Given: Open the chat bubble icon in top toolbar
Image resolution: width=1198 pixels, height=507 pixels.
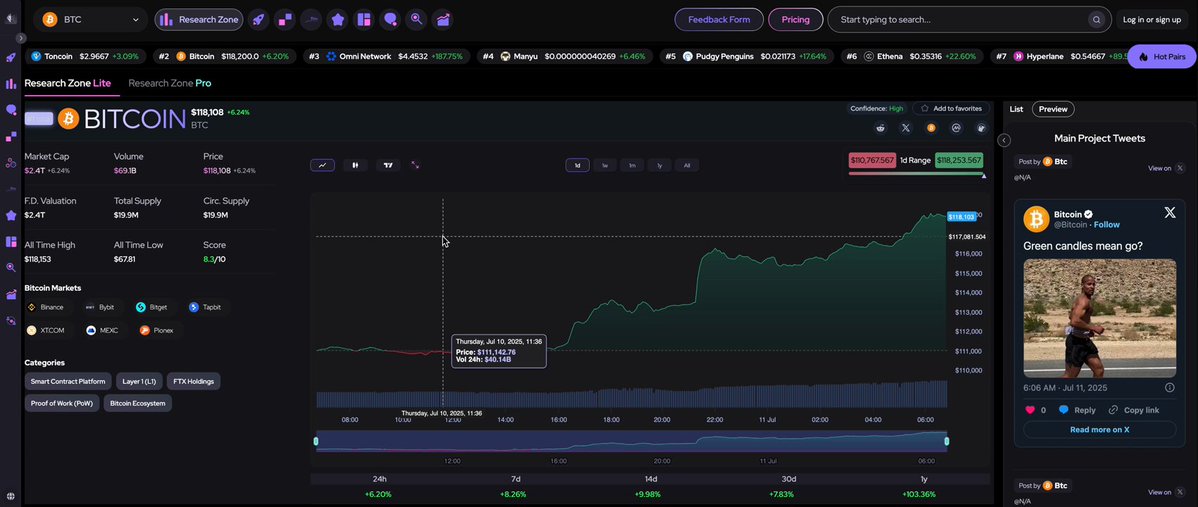Looking at the screenshot, I should 390,19.
